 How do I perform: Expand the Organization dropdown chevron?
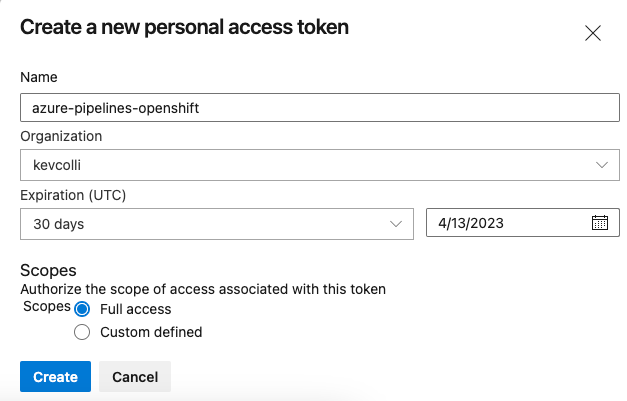(602, 165)
